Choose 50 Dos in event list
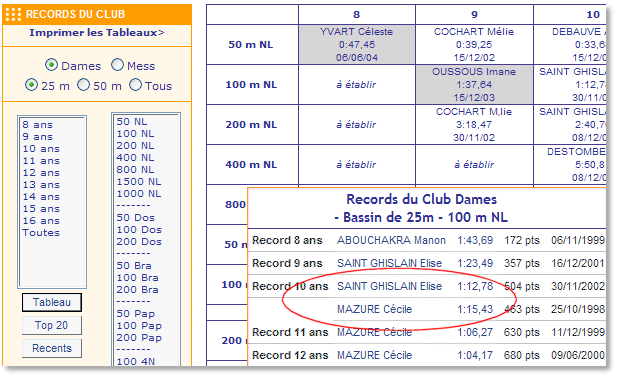617x380 pixels. pos(135,218)
